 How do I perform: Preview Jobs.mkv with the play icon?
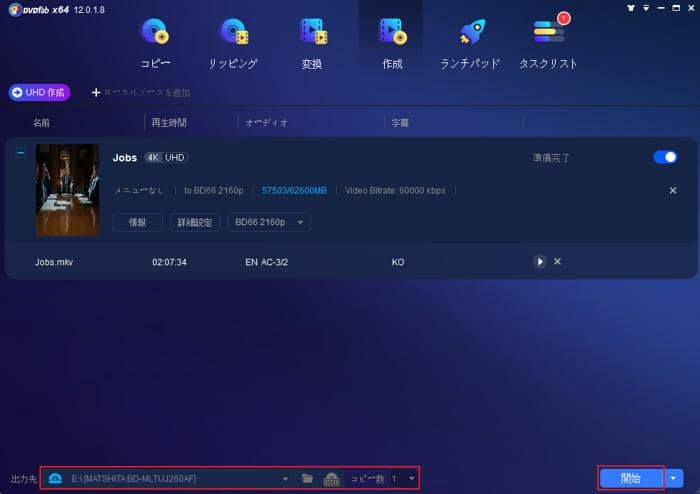tap(540, 262)
